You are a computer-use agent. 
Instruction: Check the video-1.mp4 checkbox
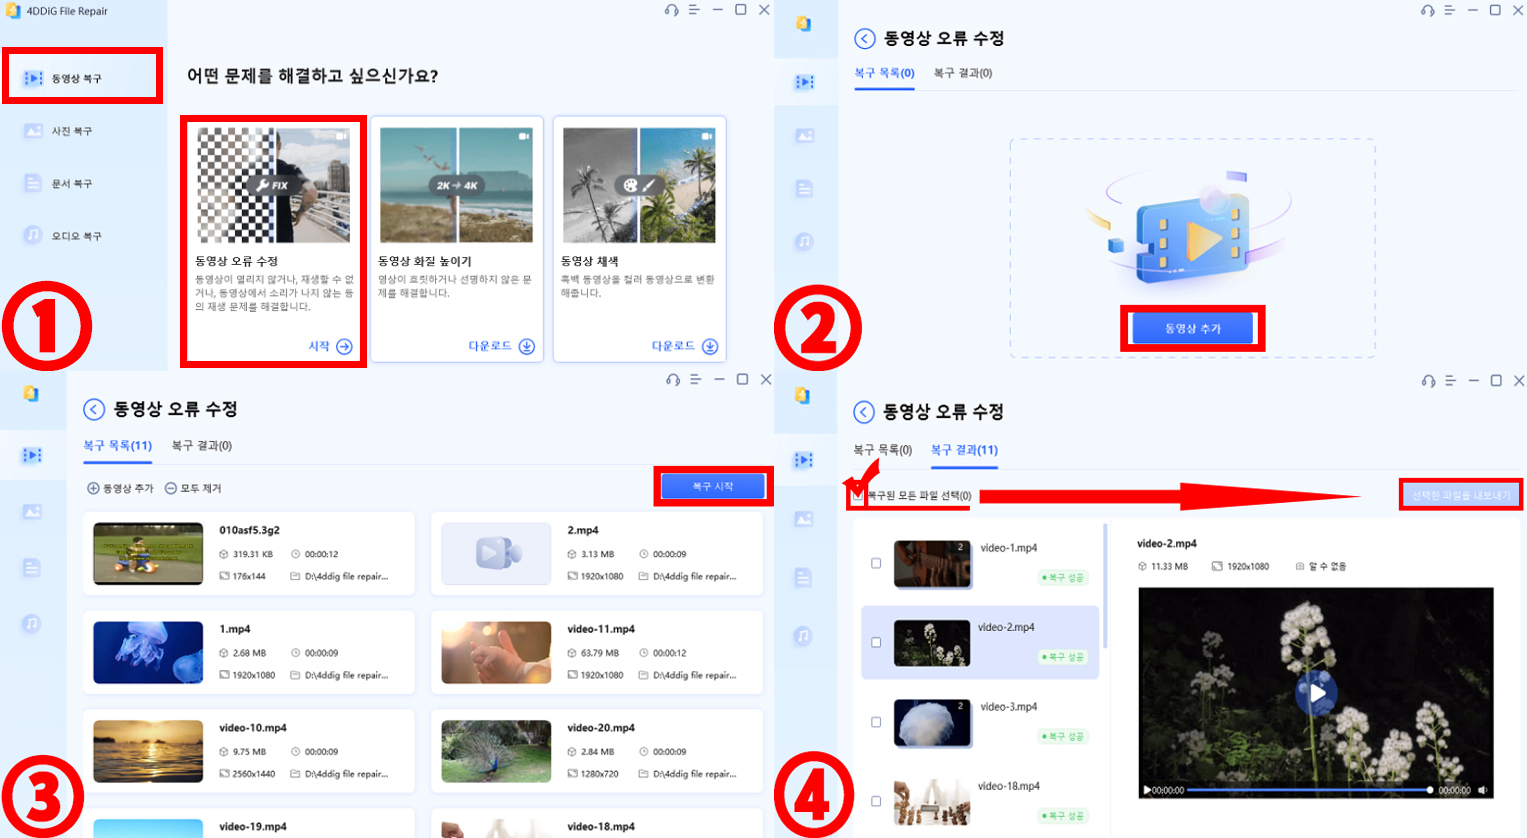coord(876,563)
